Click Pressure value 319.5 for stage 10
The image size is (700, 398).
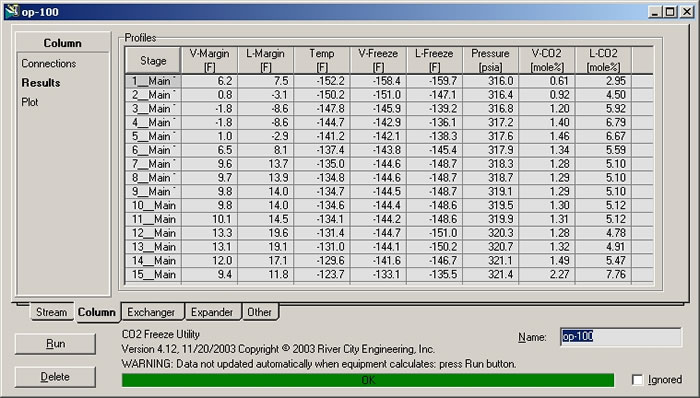pyautogui.click(x=491, y=206)
